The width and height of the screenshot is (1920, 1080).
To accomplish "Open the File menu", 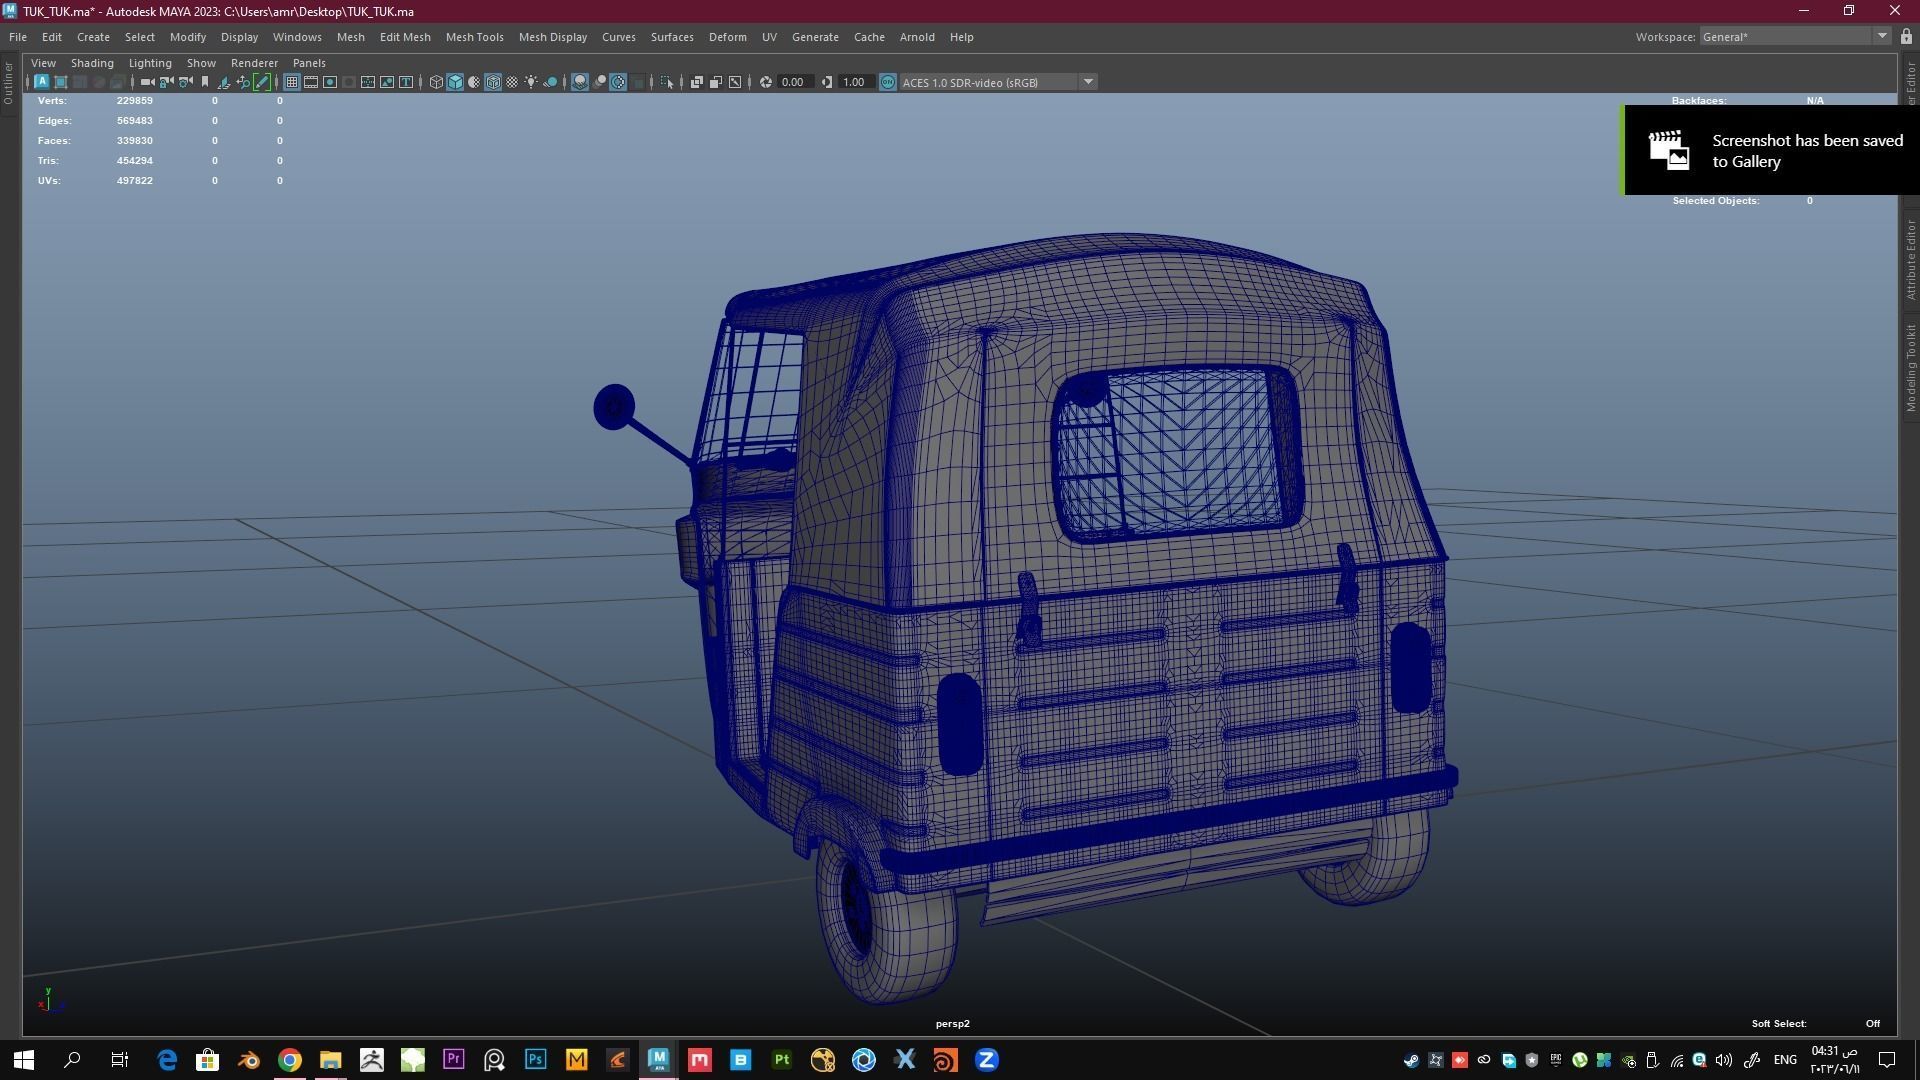I will point(18,37).
